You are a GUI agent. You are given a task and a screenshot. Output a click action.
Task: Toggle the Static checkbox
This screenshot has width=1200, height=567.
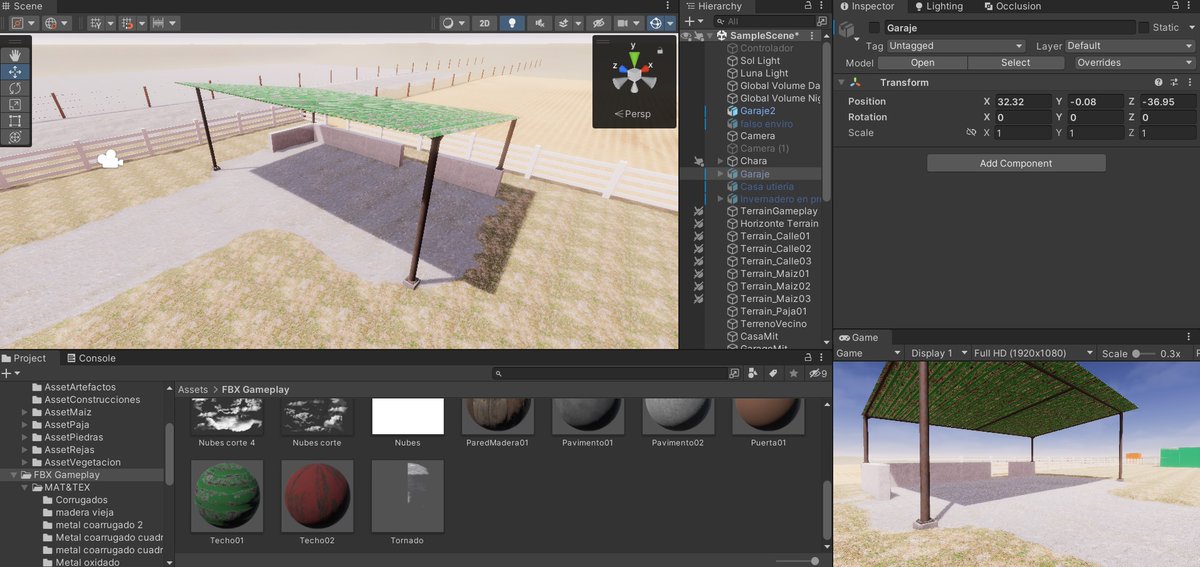pyautogui.click(x=1143, y=28)
